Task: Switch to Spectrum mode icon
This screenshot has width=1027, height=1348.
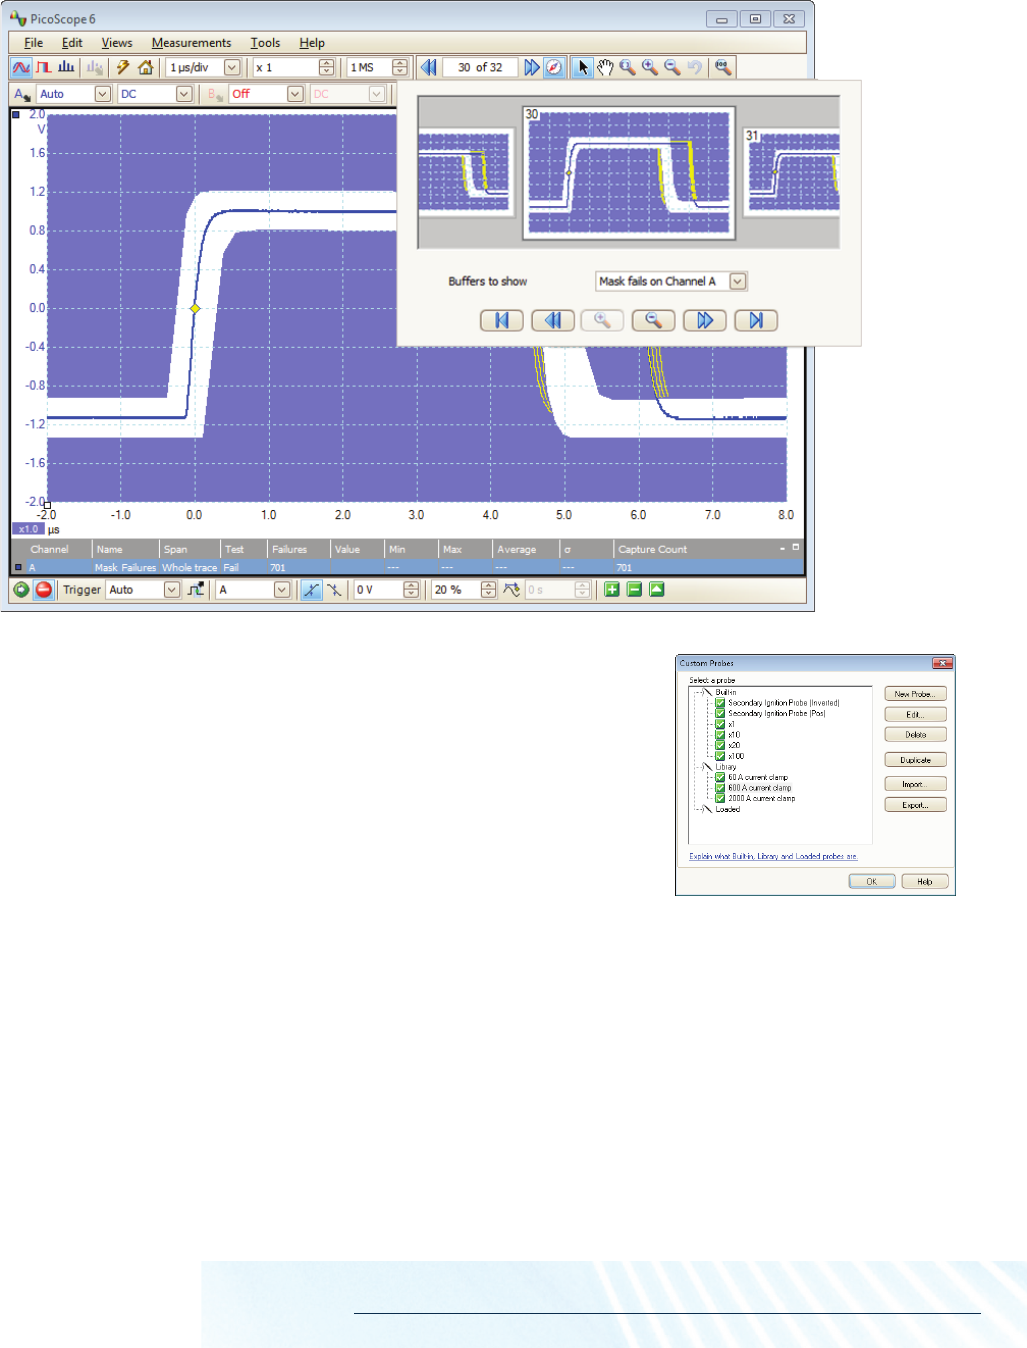Action: point(66,67)
